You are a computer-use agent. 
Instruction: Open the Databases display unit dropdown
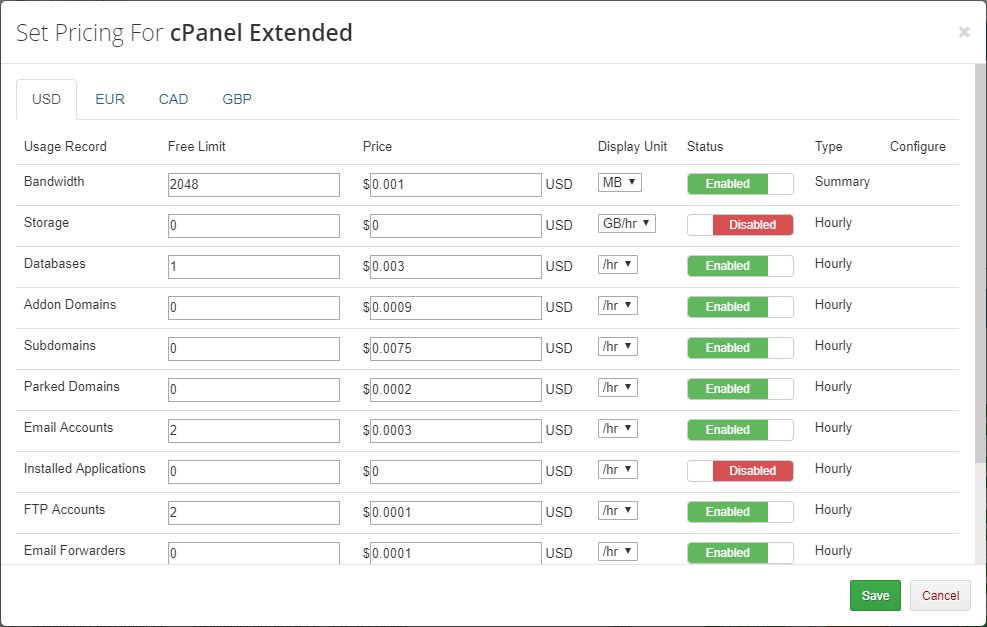[x=617, y=264]
